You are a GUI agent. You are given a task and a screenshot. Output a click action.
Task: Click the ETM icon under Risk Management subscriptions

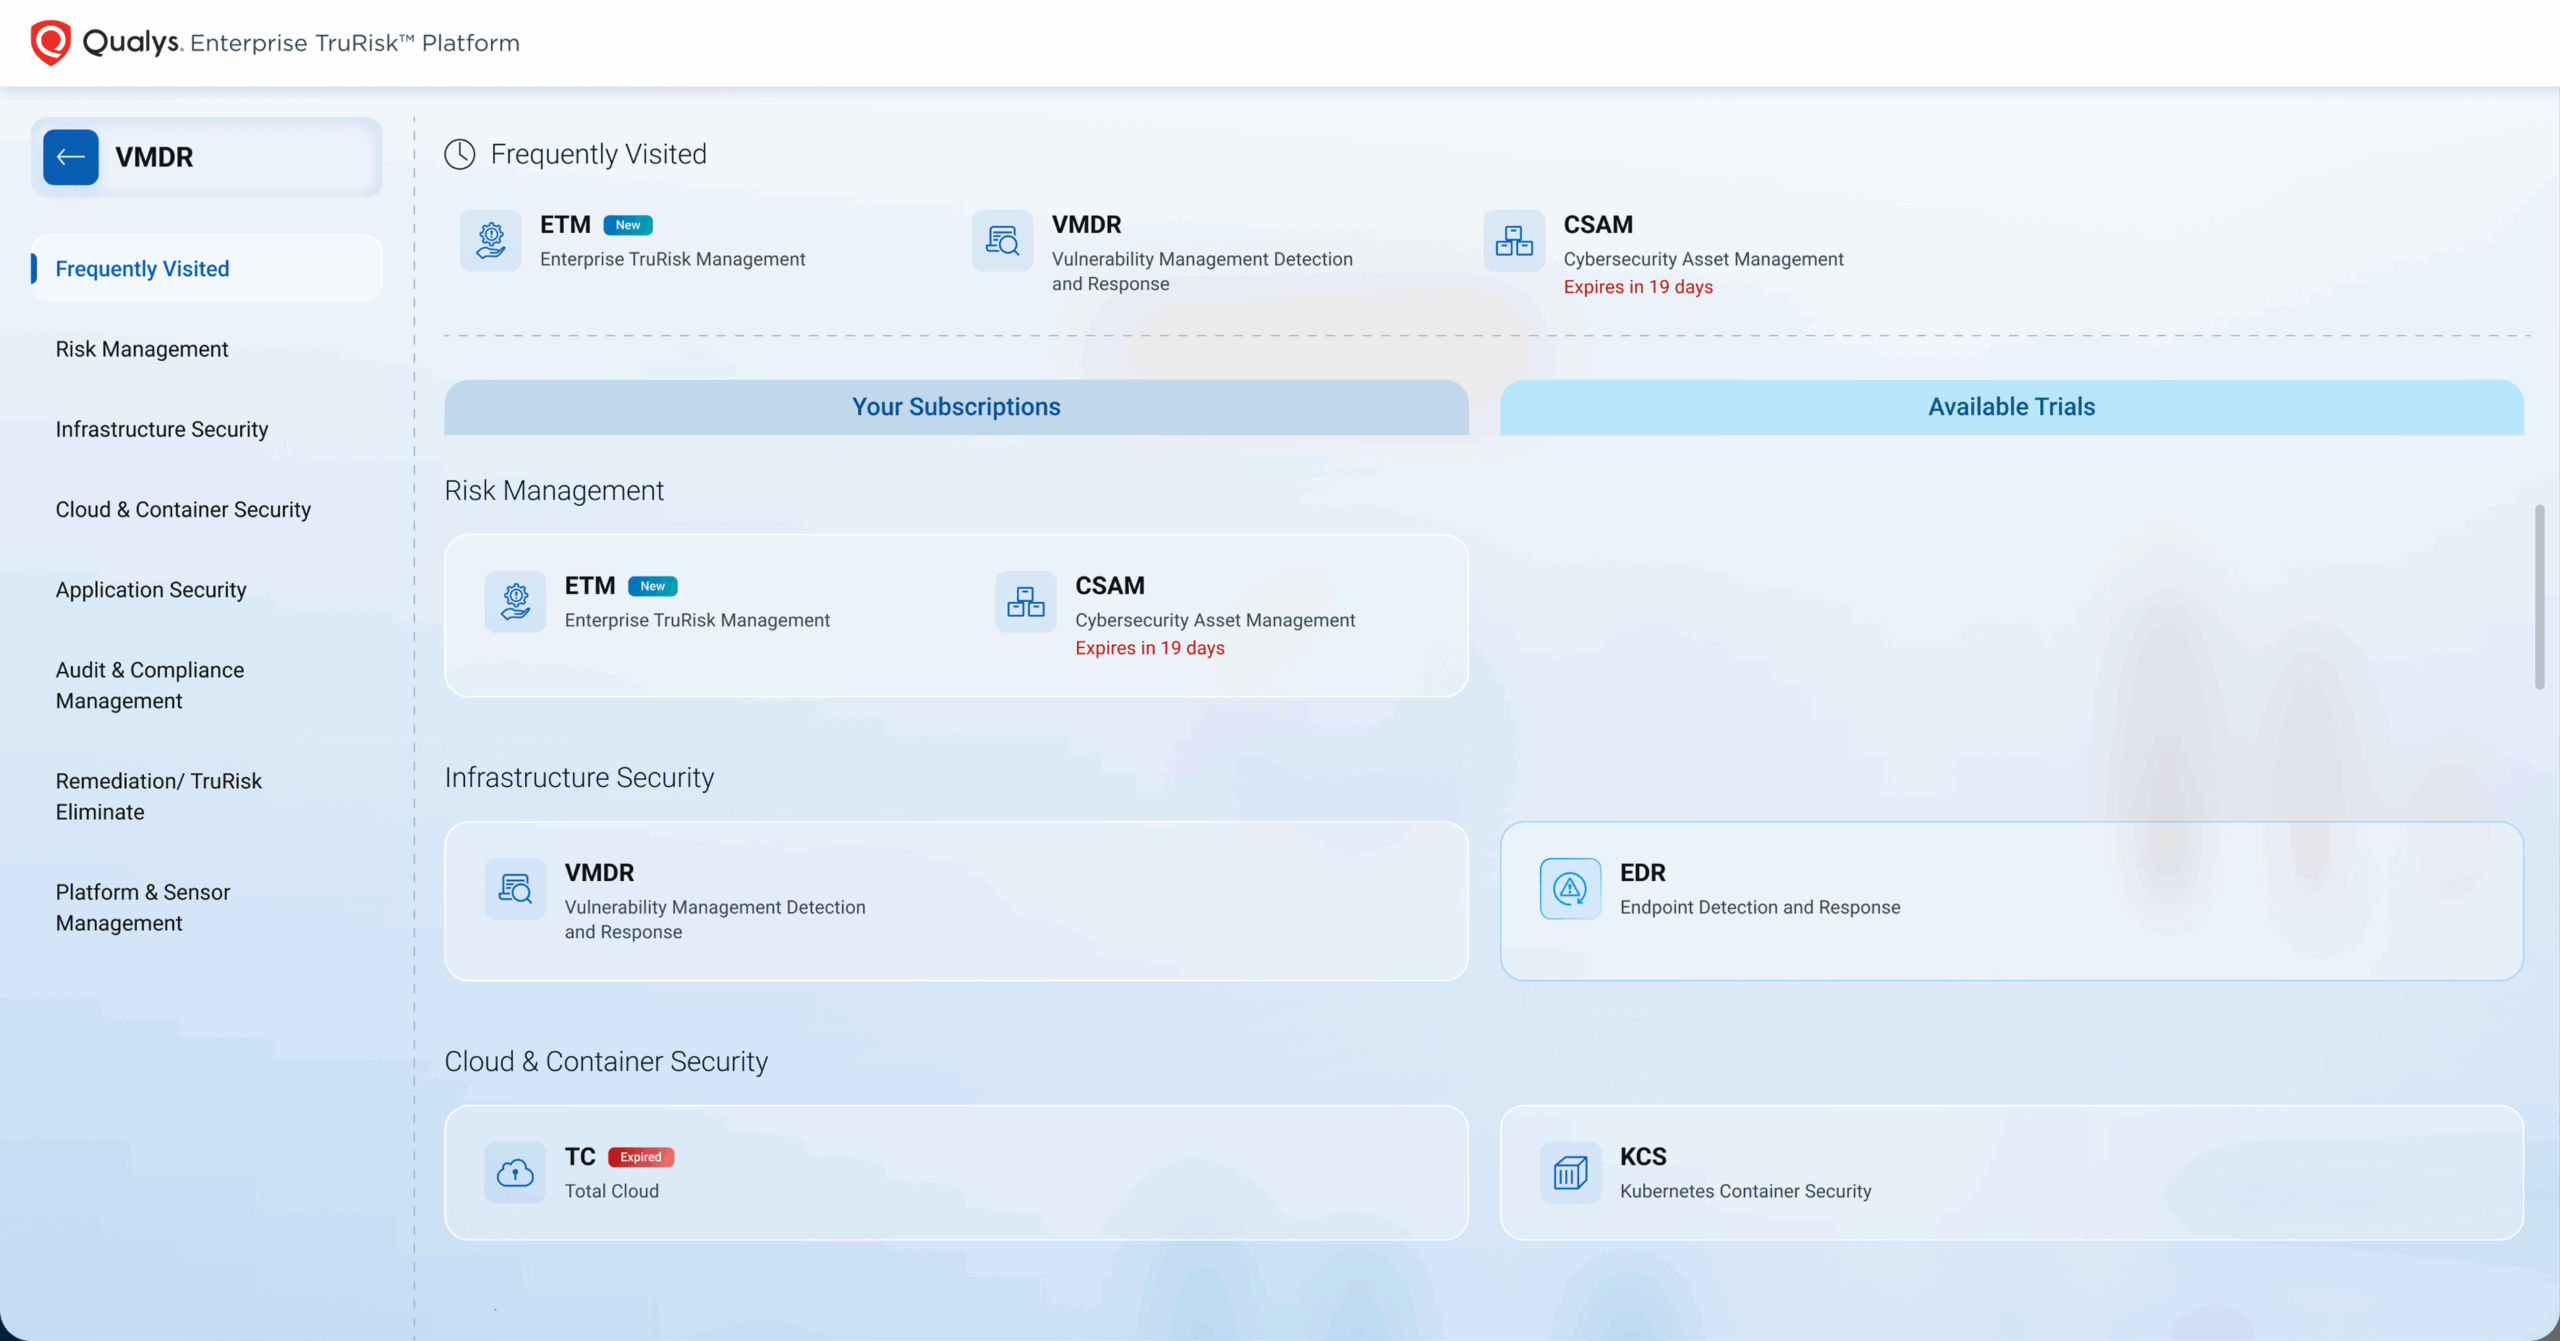coord(515,601)
